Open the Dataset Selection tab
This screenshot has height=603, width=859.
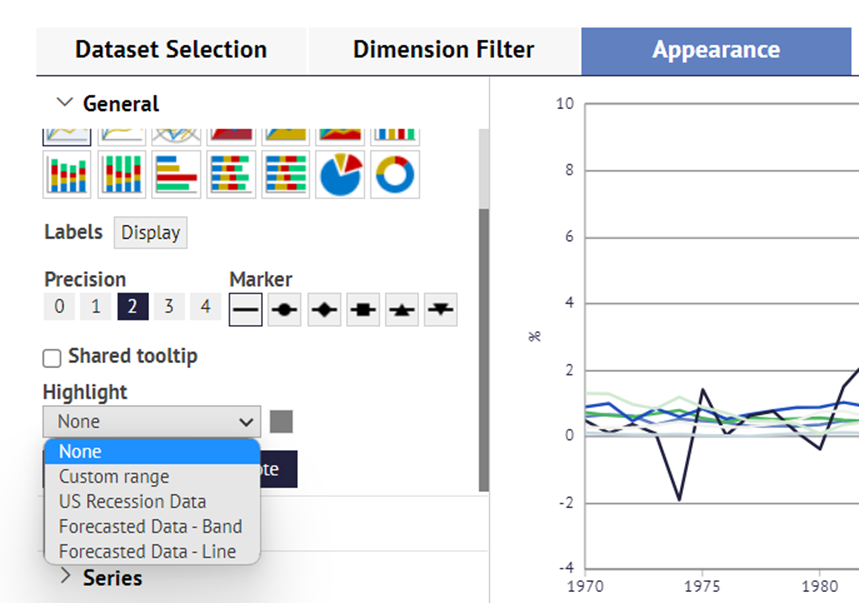171,50
